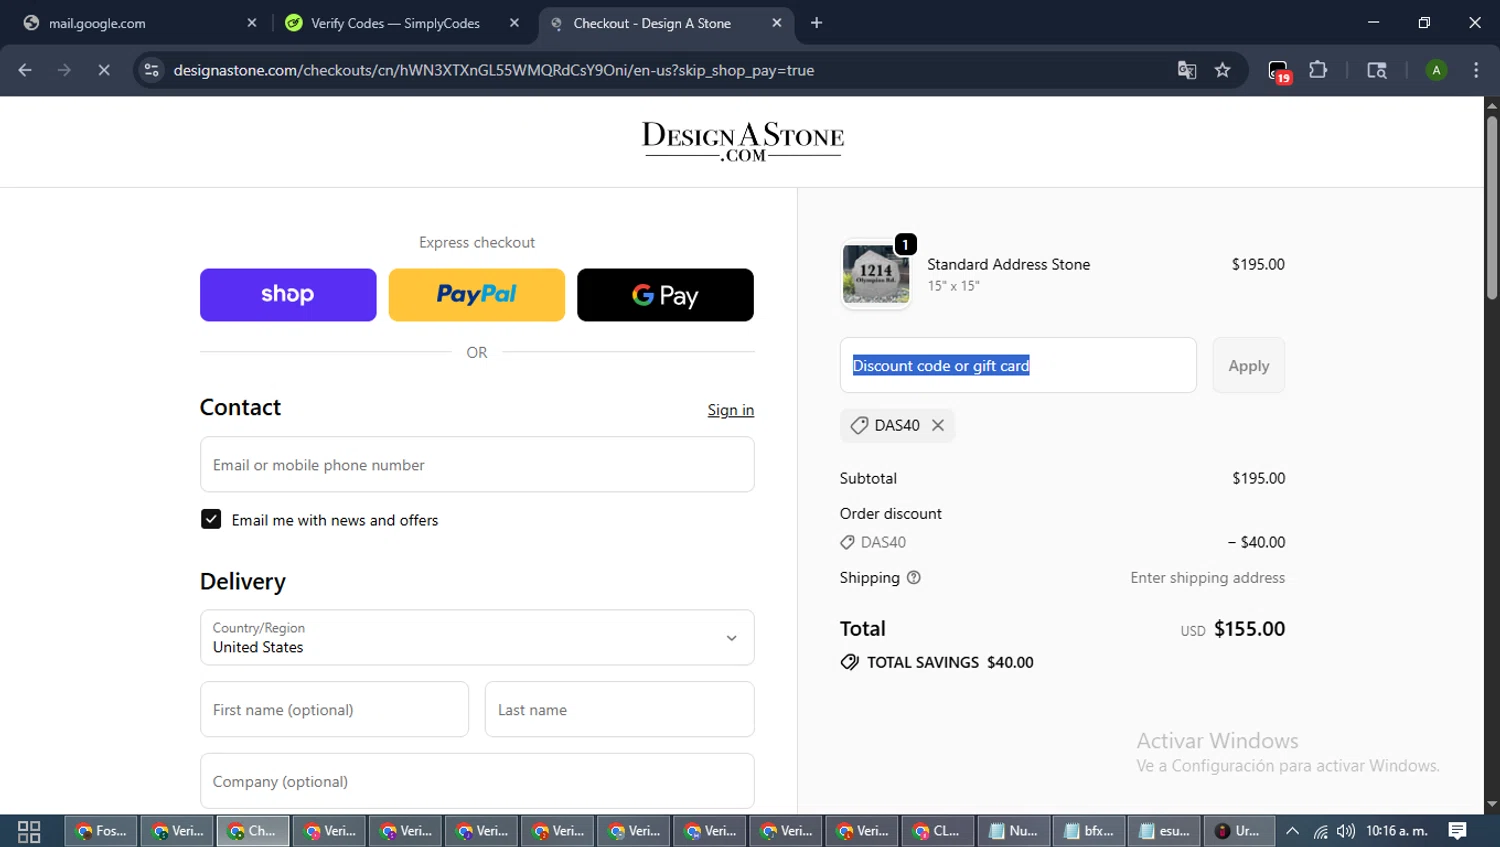This screenshot has width=1500, height=847.
Task: Stop the page from loading
Action: point(103,70)
